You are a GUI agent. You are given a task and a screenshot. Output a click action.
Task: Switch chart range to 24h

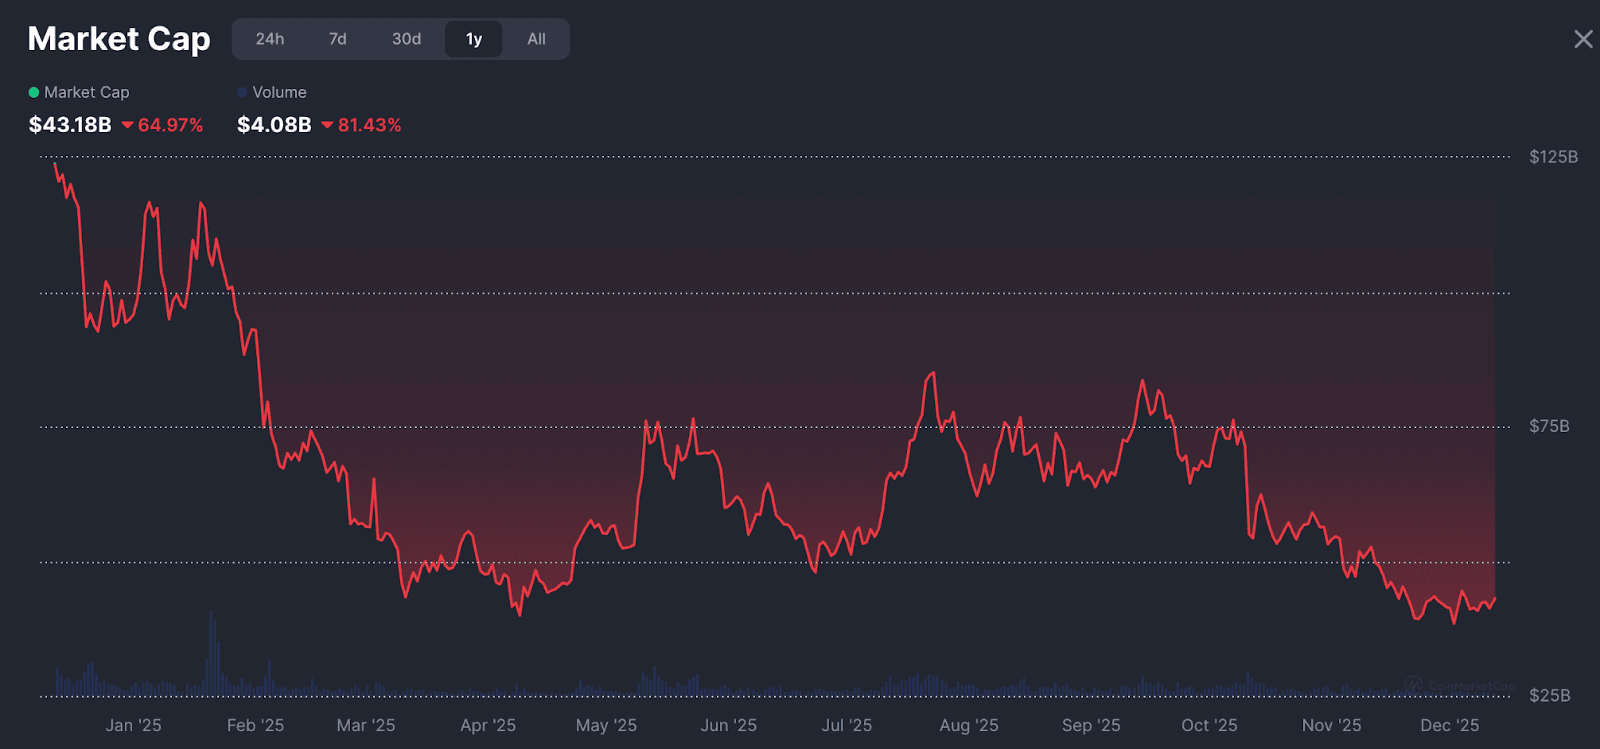point(270,39)
